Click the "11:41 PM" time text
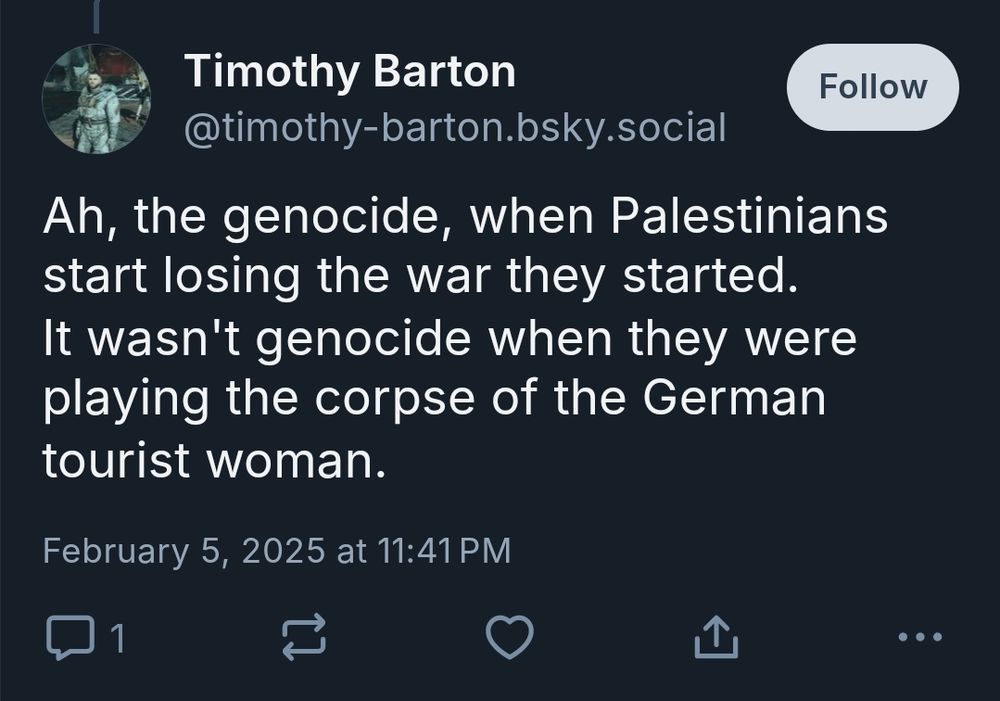This screenshot has height=701, width=1000. click(443, 550)
